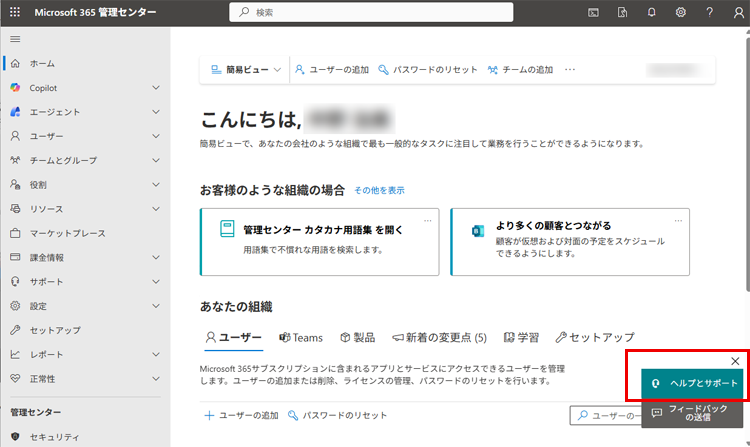Select the ユーザー tab
The image size is (750, 447).
(233, 338)
